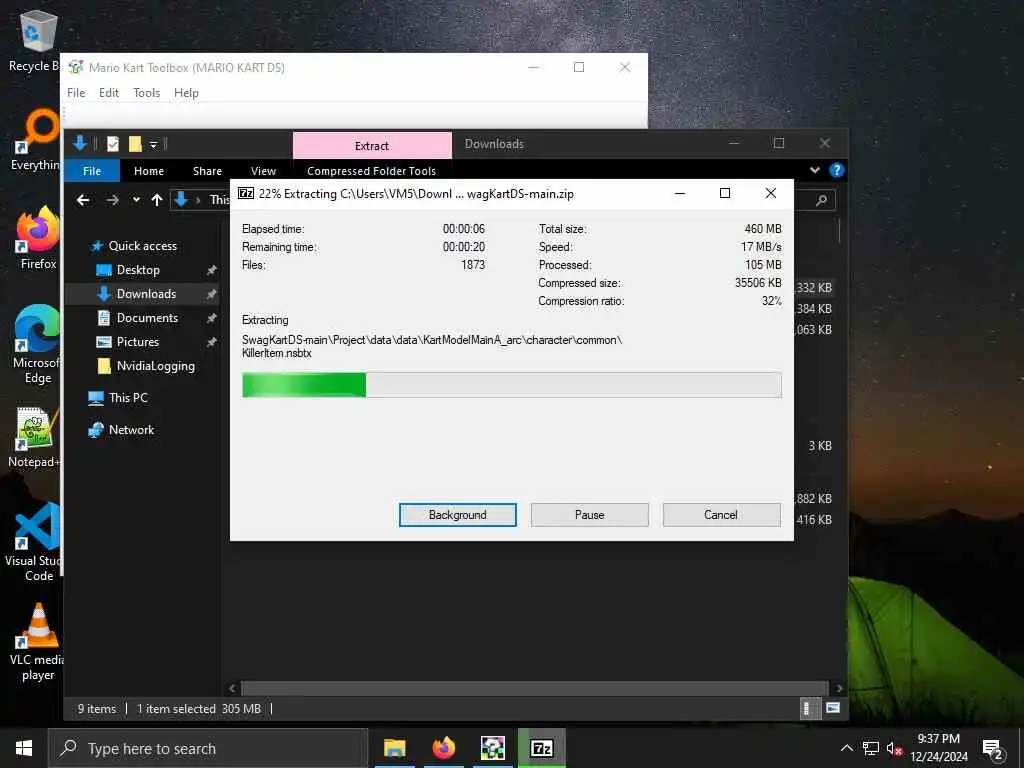Click the Background button in 7-Zip dialog

(457, 515)
